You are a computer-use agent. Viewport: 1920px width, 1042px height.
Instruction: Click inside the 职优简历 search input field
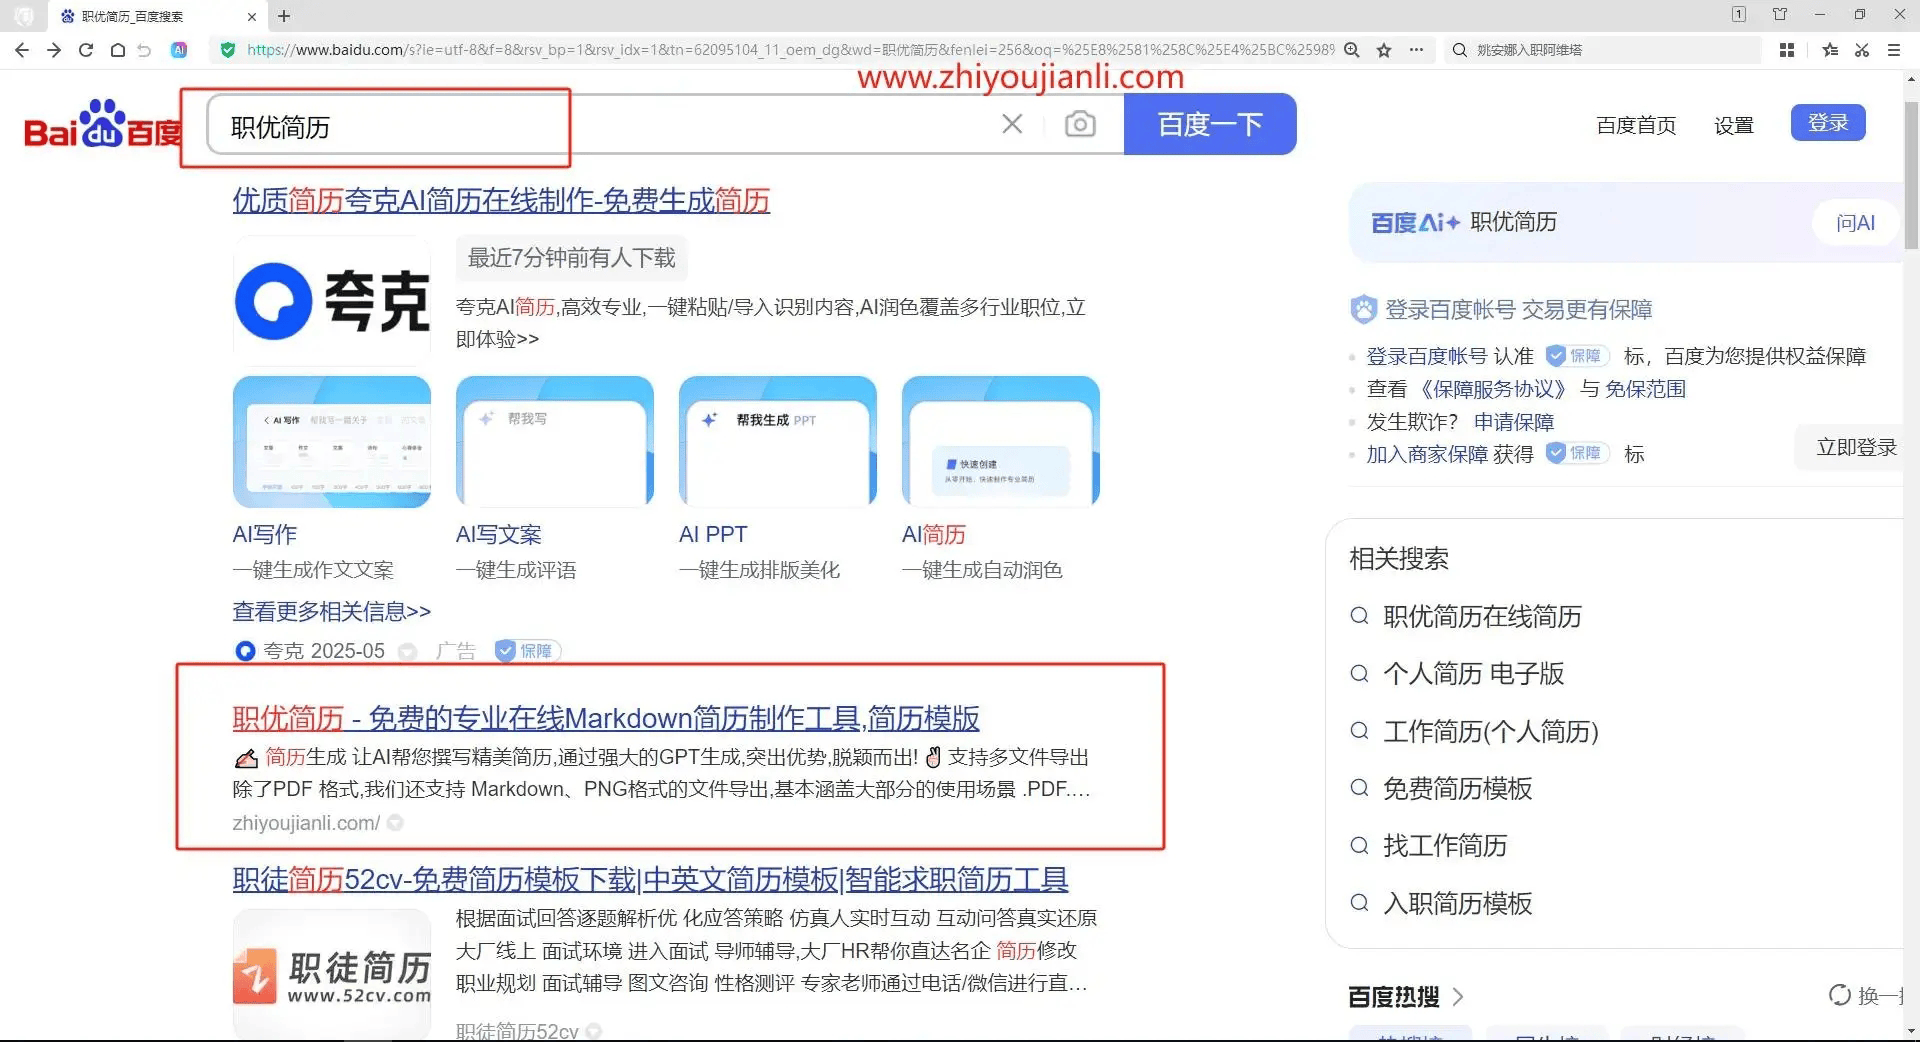(500, 128)
